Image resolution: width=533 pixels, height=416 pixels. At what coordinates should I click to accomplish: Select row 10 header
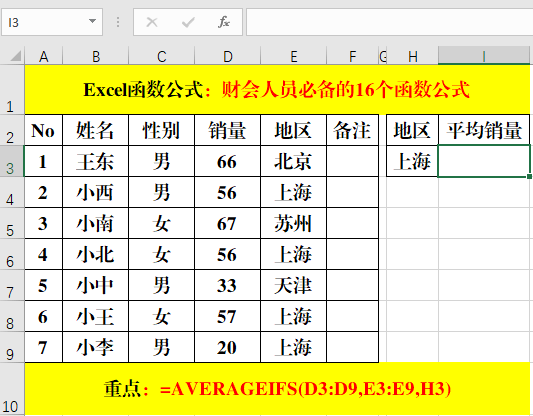[12, 389]
